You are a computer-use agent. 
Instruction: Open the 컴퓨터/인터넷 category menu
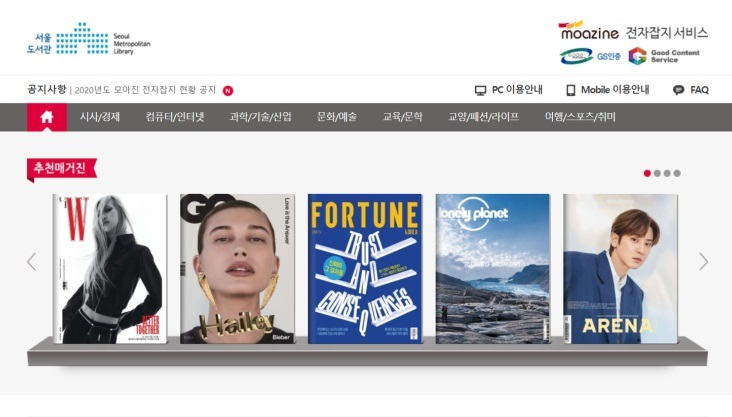[x=175, y=117]
